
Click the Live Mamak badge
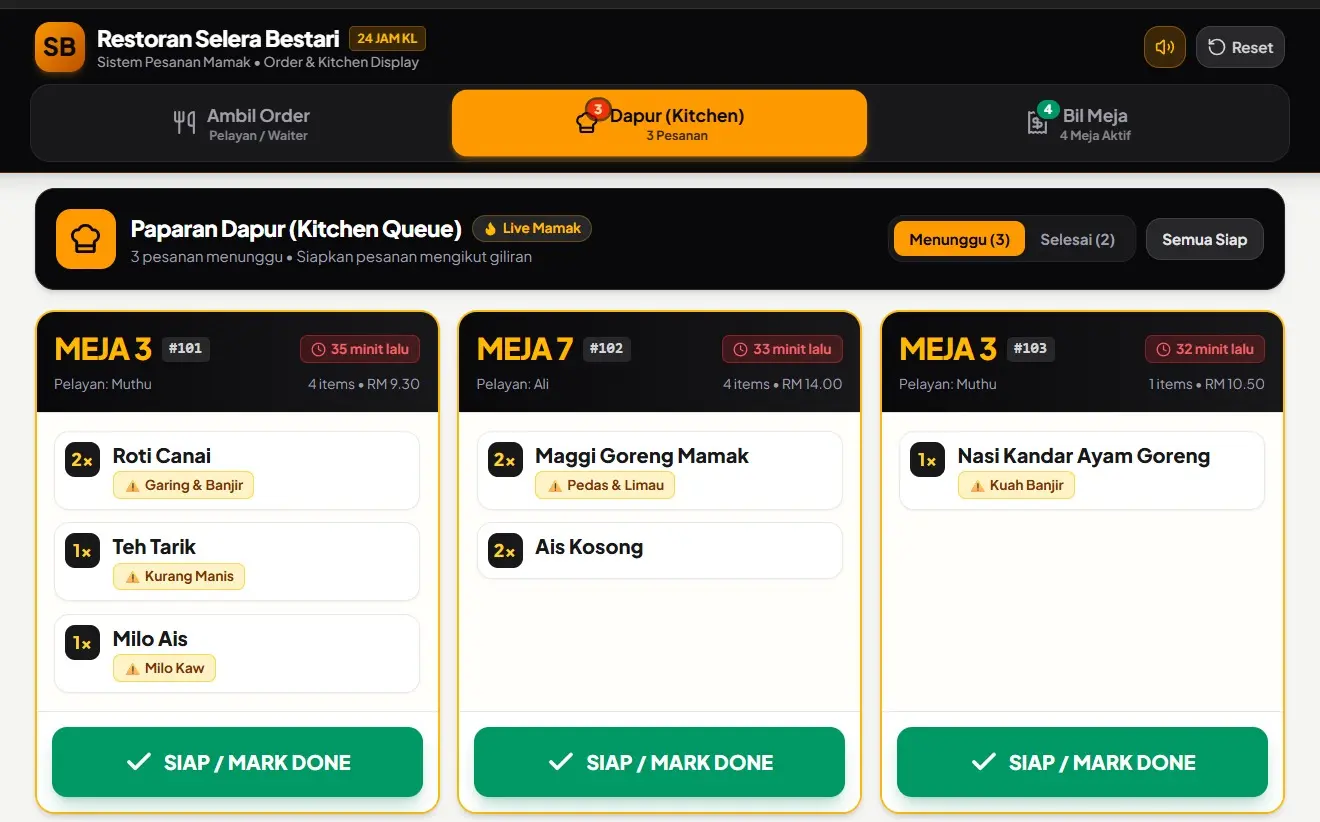(x=532, y=229)
